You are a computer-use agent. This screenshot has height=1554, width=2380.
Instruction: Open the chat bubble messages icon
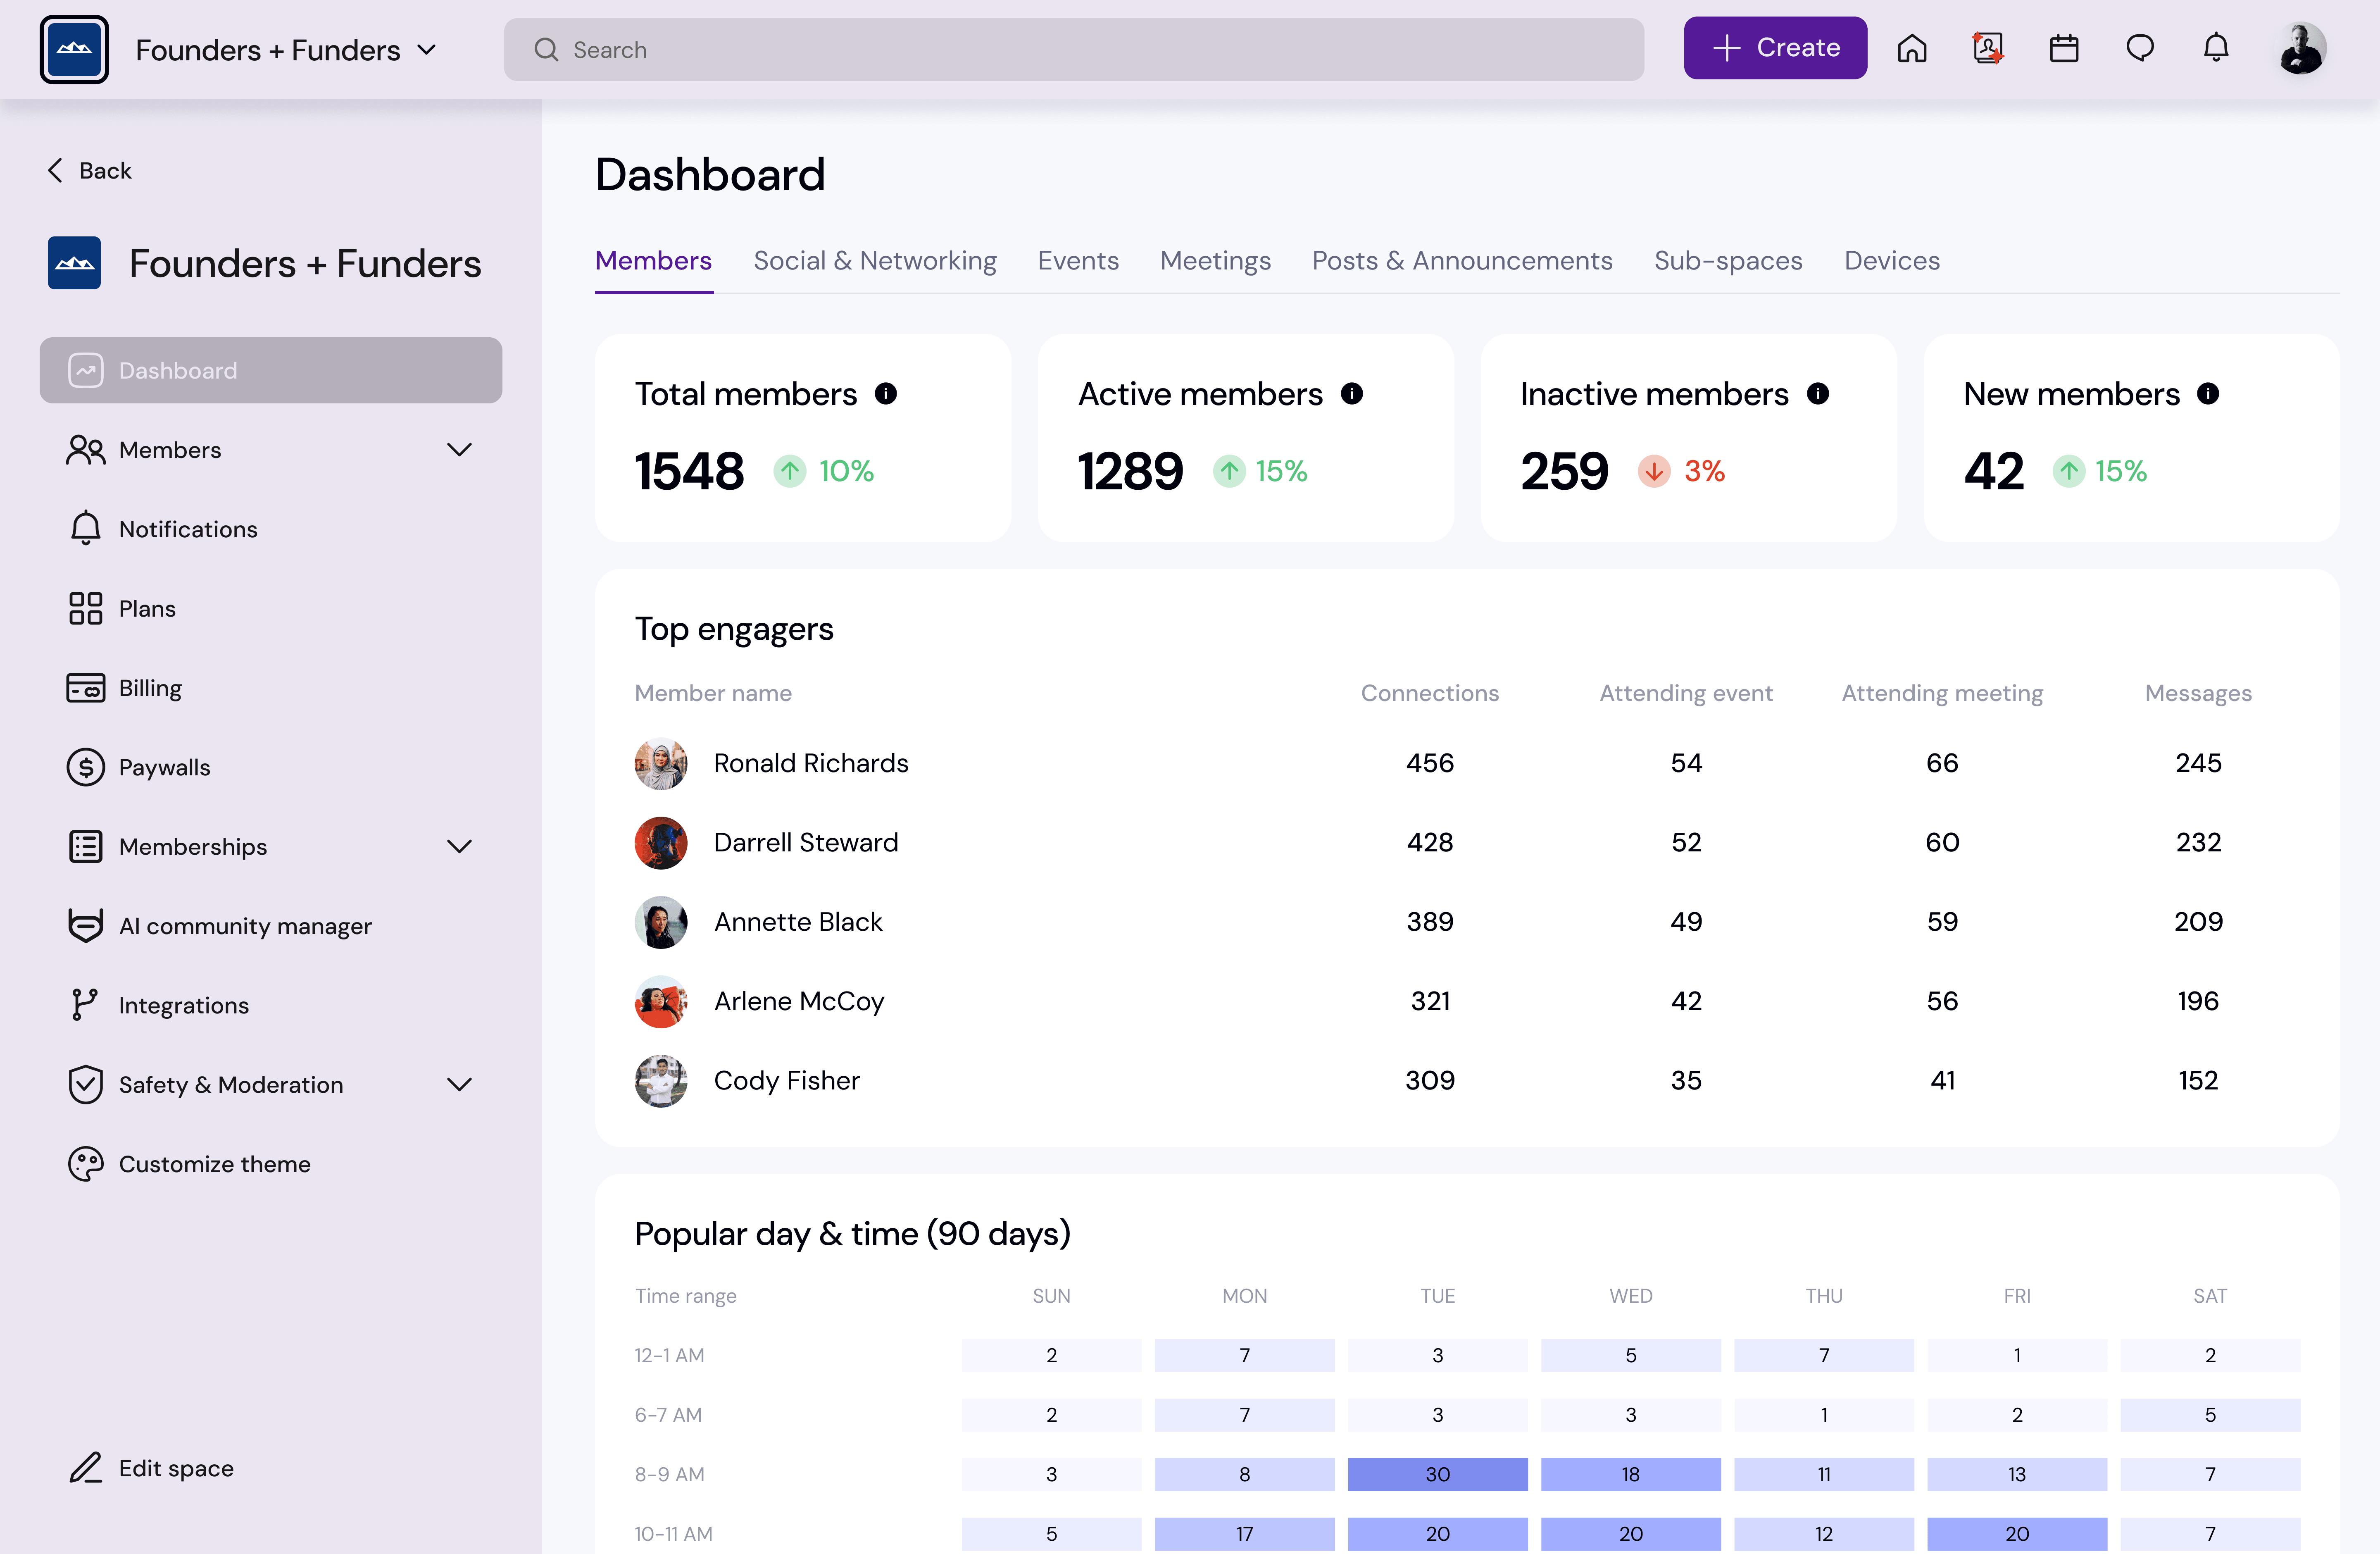[2139, 48]
